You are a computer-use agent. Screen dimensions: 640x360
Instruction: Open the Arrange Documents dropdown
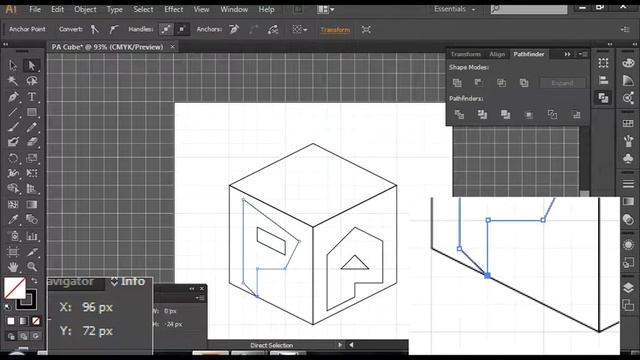pos(325,9)
